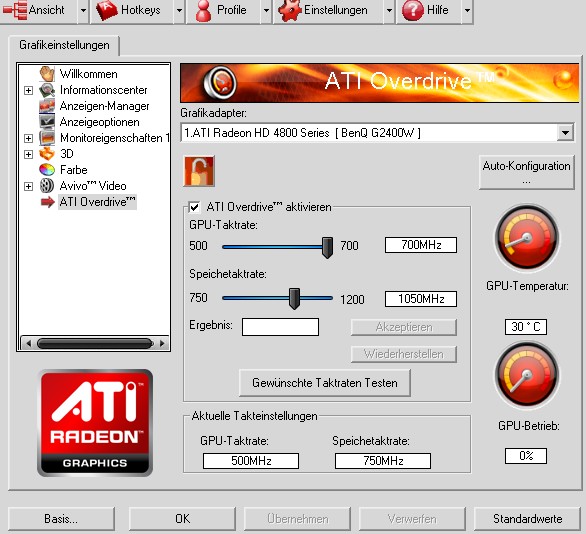Click the Basis... button

click(61, 519)
